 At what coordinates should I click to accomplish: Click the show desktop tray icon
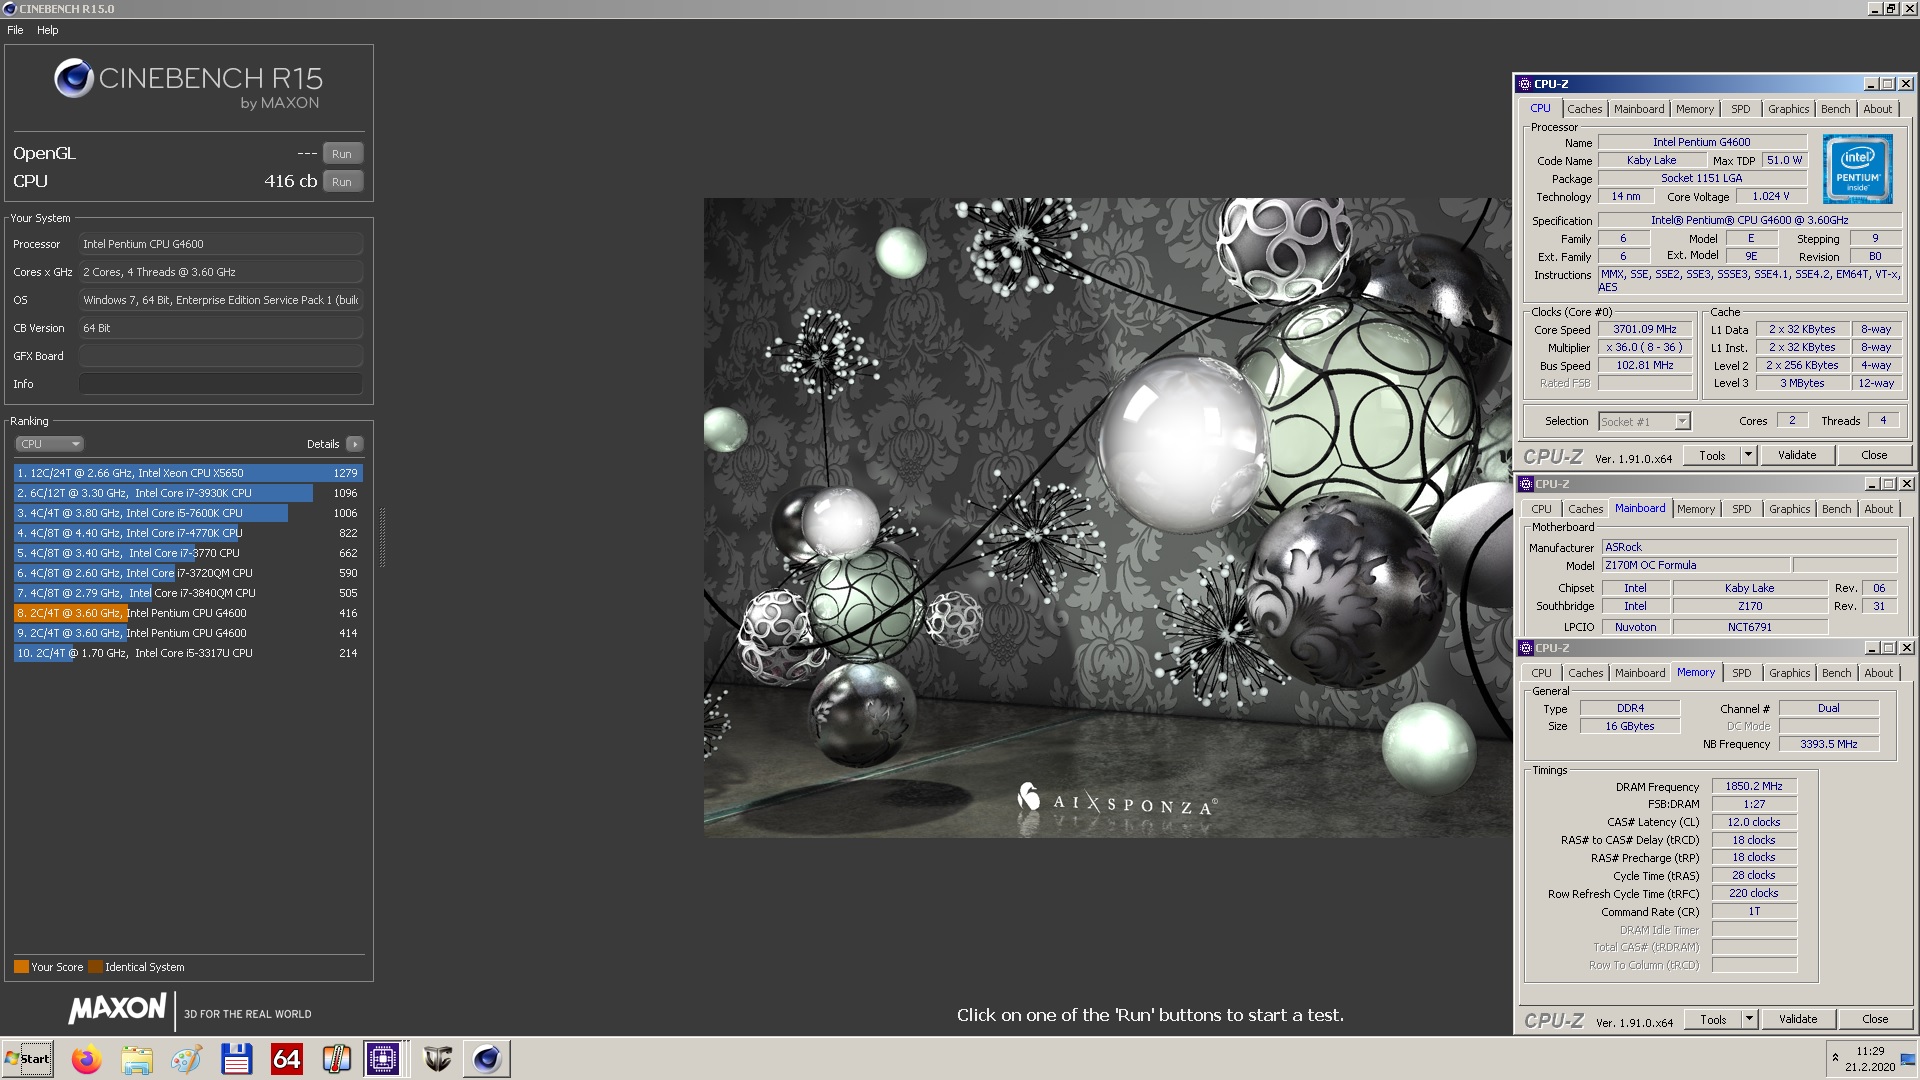coord(1908,1059)
